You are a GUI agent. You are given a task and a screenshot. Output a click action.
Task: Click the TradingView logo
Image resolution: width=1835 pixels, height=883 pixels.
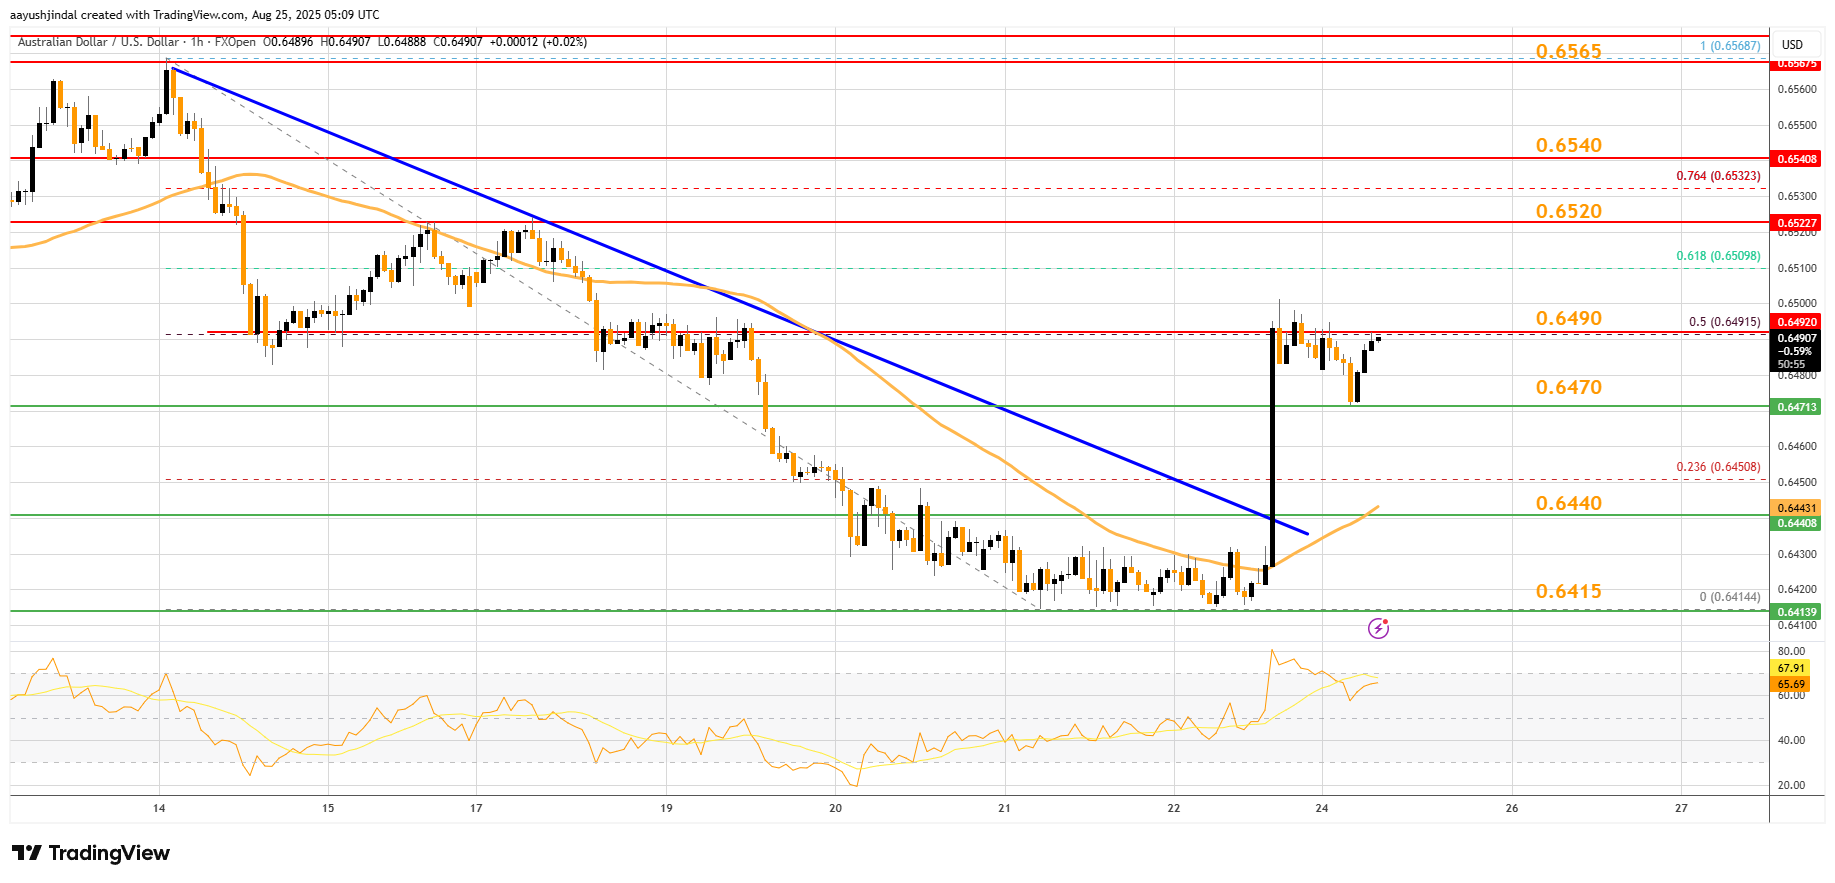coord(91,853)
